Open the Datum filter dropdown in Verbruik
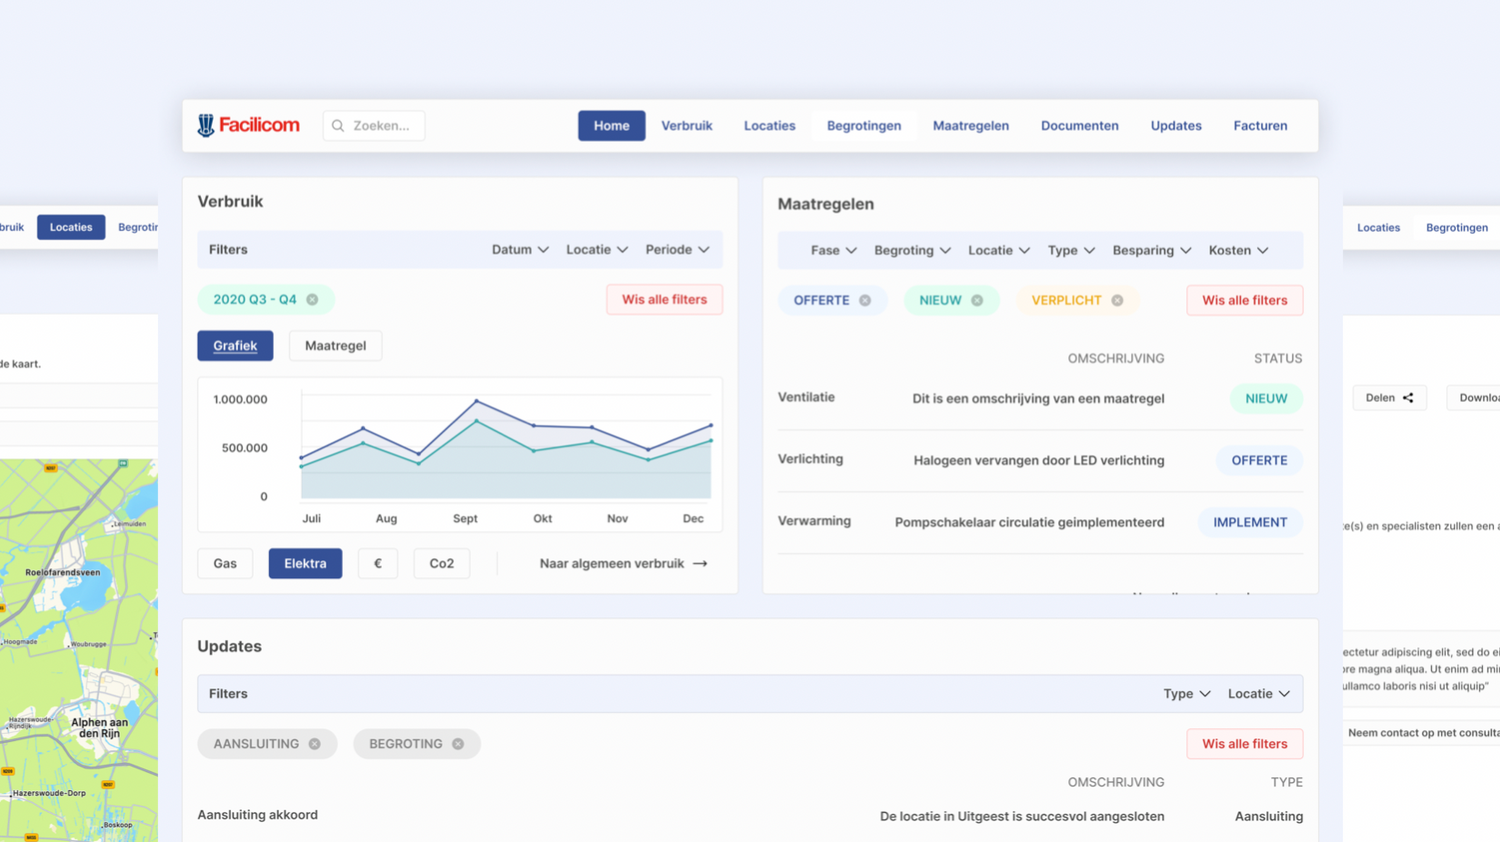Screen dimensions: 1500x842 tap(520, 250)
